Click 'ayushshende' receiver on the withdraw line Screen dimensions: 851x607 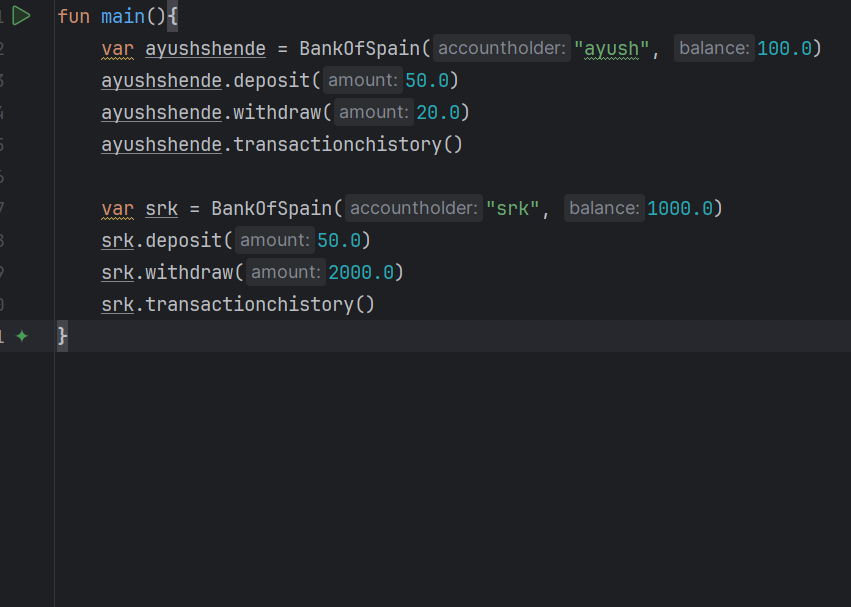pos(161,112)
